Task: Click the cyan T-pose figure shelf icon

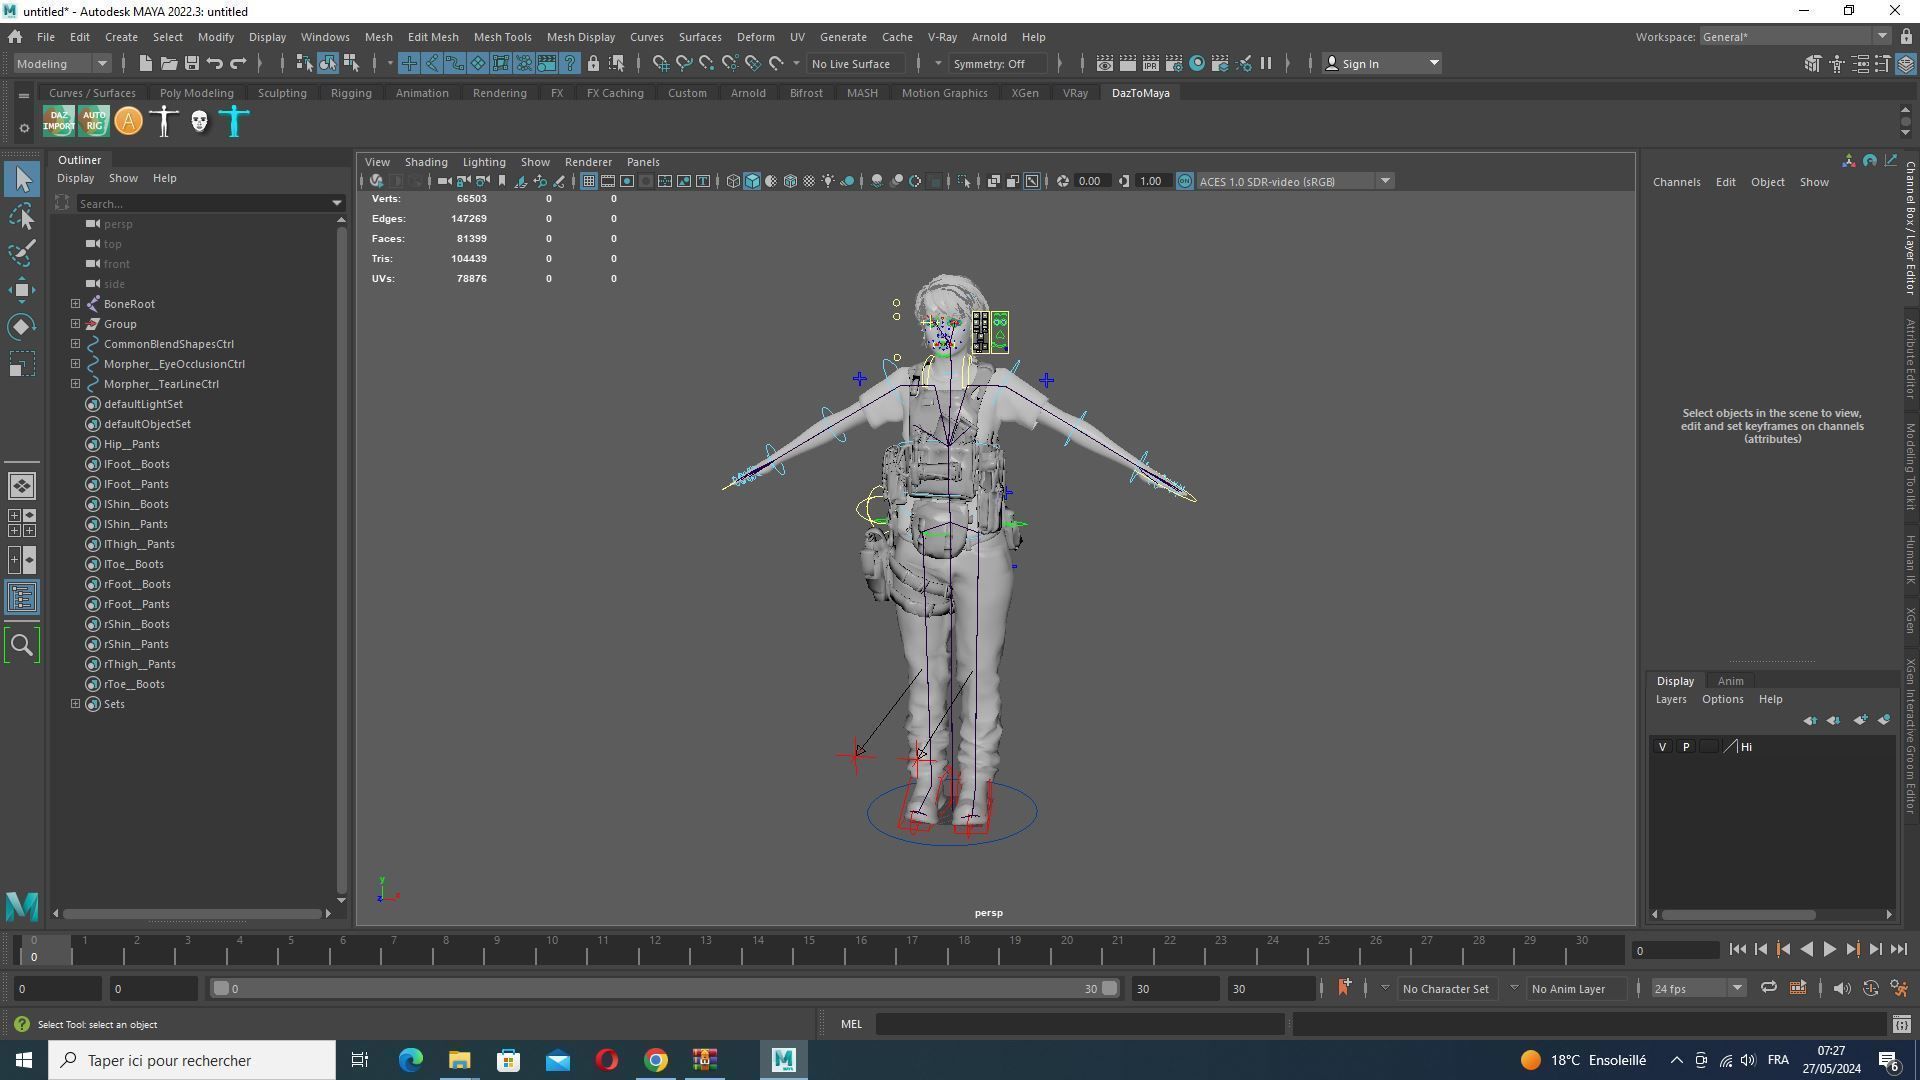Action: [x=234, y=121]
